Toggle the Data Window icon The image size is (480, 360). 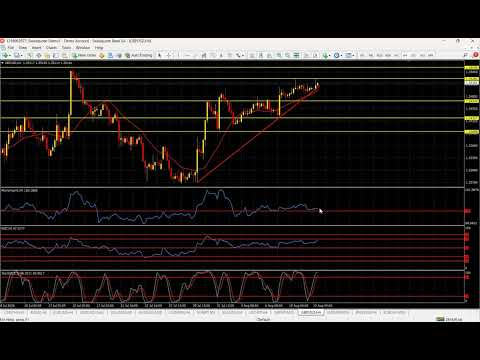click(x=39, y=55)
